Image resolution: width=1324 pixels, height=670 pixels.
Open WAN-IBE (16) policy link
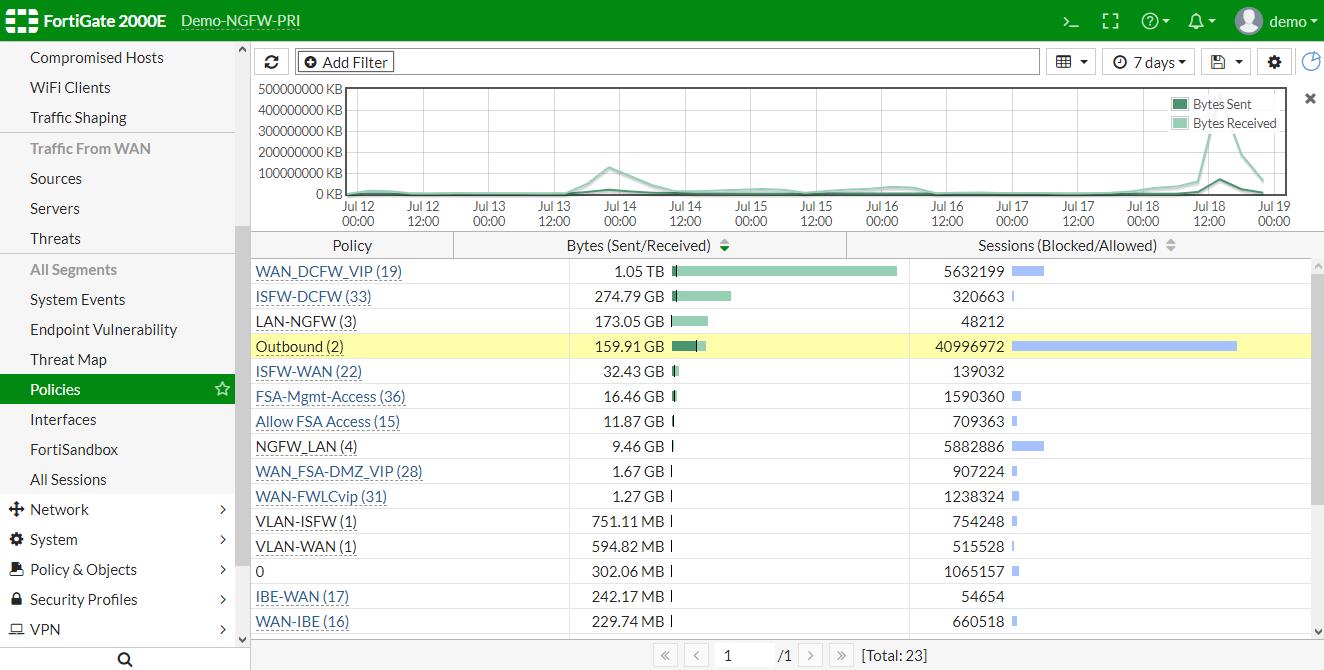pos(302,621)
